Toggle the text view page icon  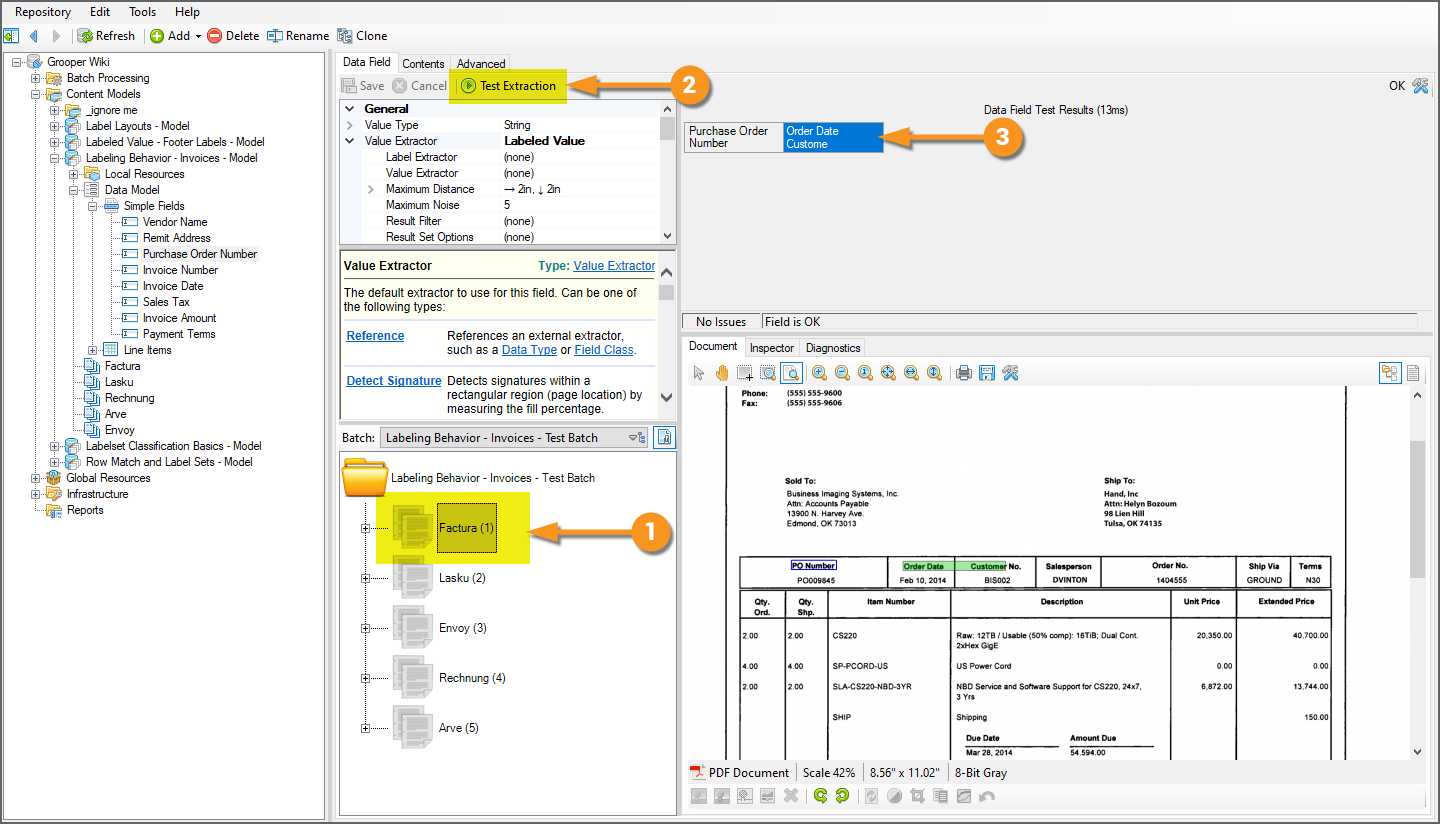tap(1413, 373)
